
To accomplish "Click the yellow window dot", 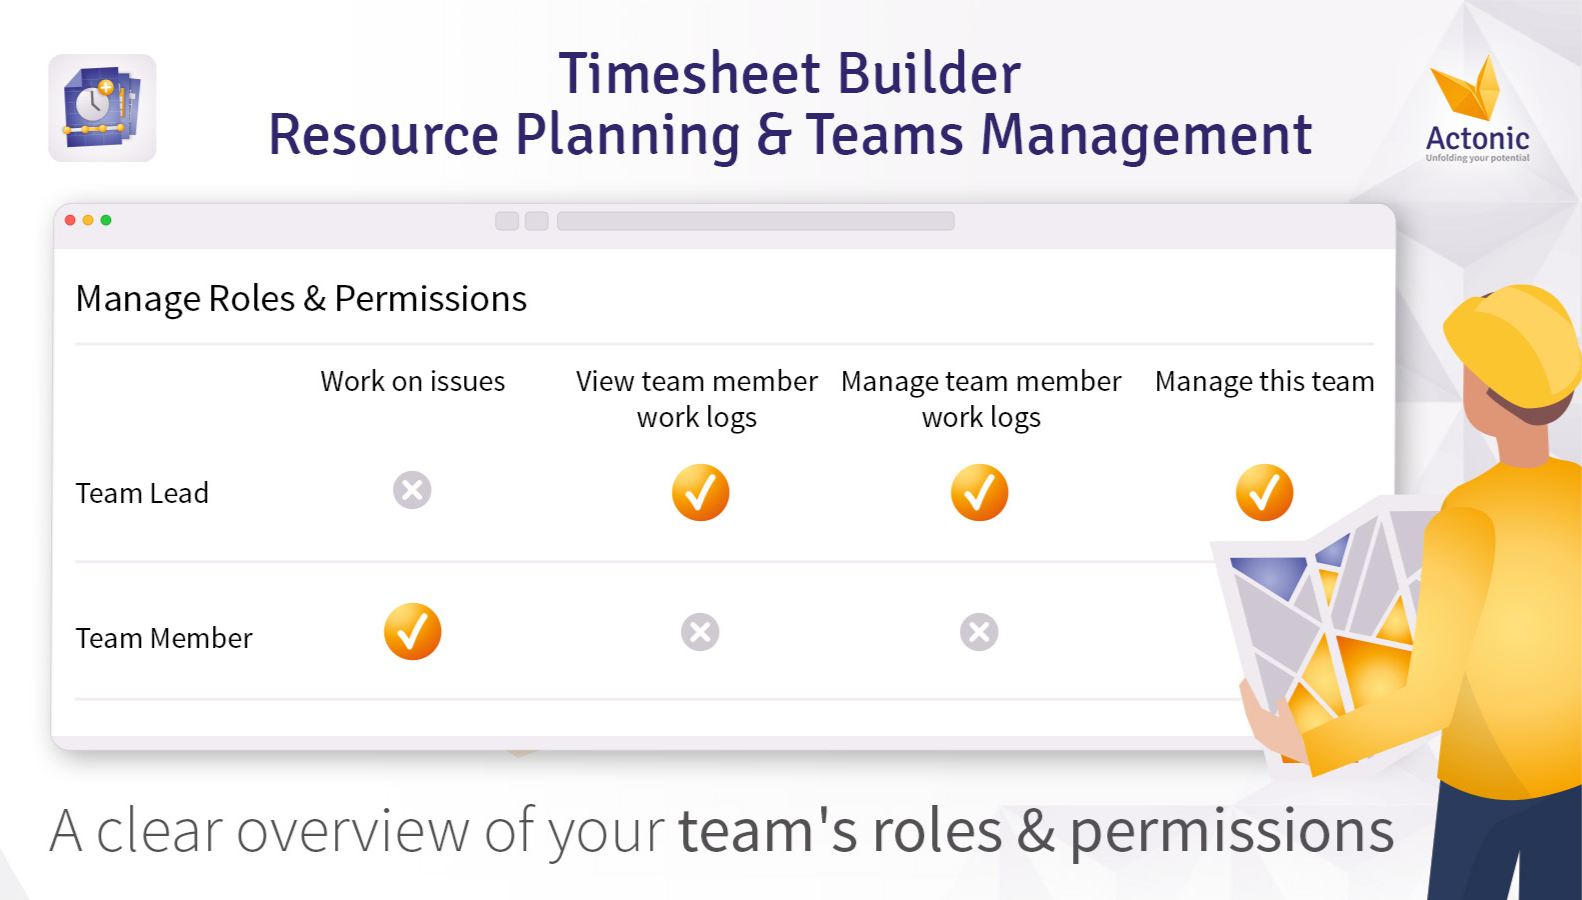I will pyautogui.click(x=88, y=220).
